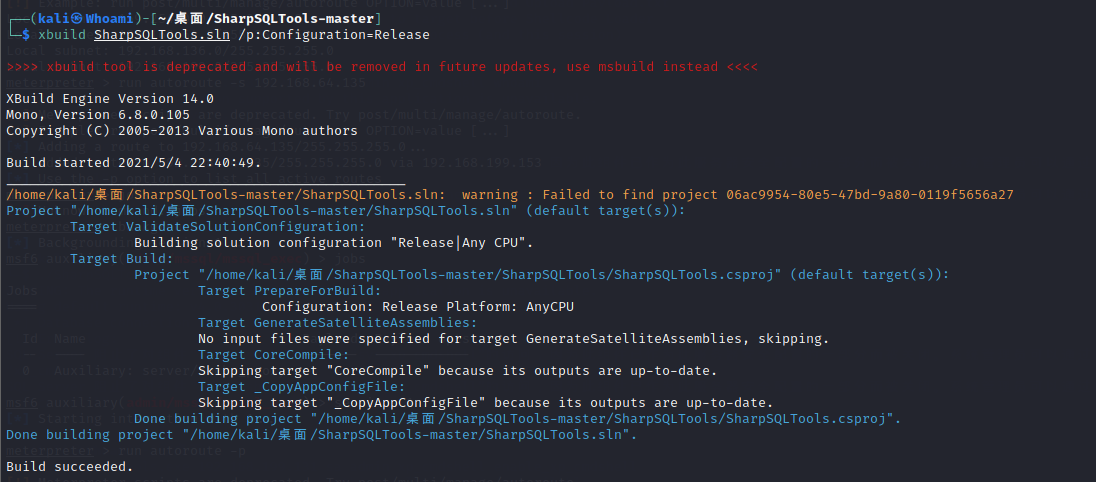Click the 'Project SharpSQLTools.csproj (default target(s))' line
This screenshot has height=482, width=1096.
542,275
